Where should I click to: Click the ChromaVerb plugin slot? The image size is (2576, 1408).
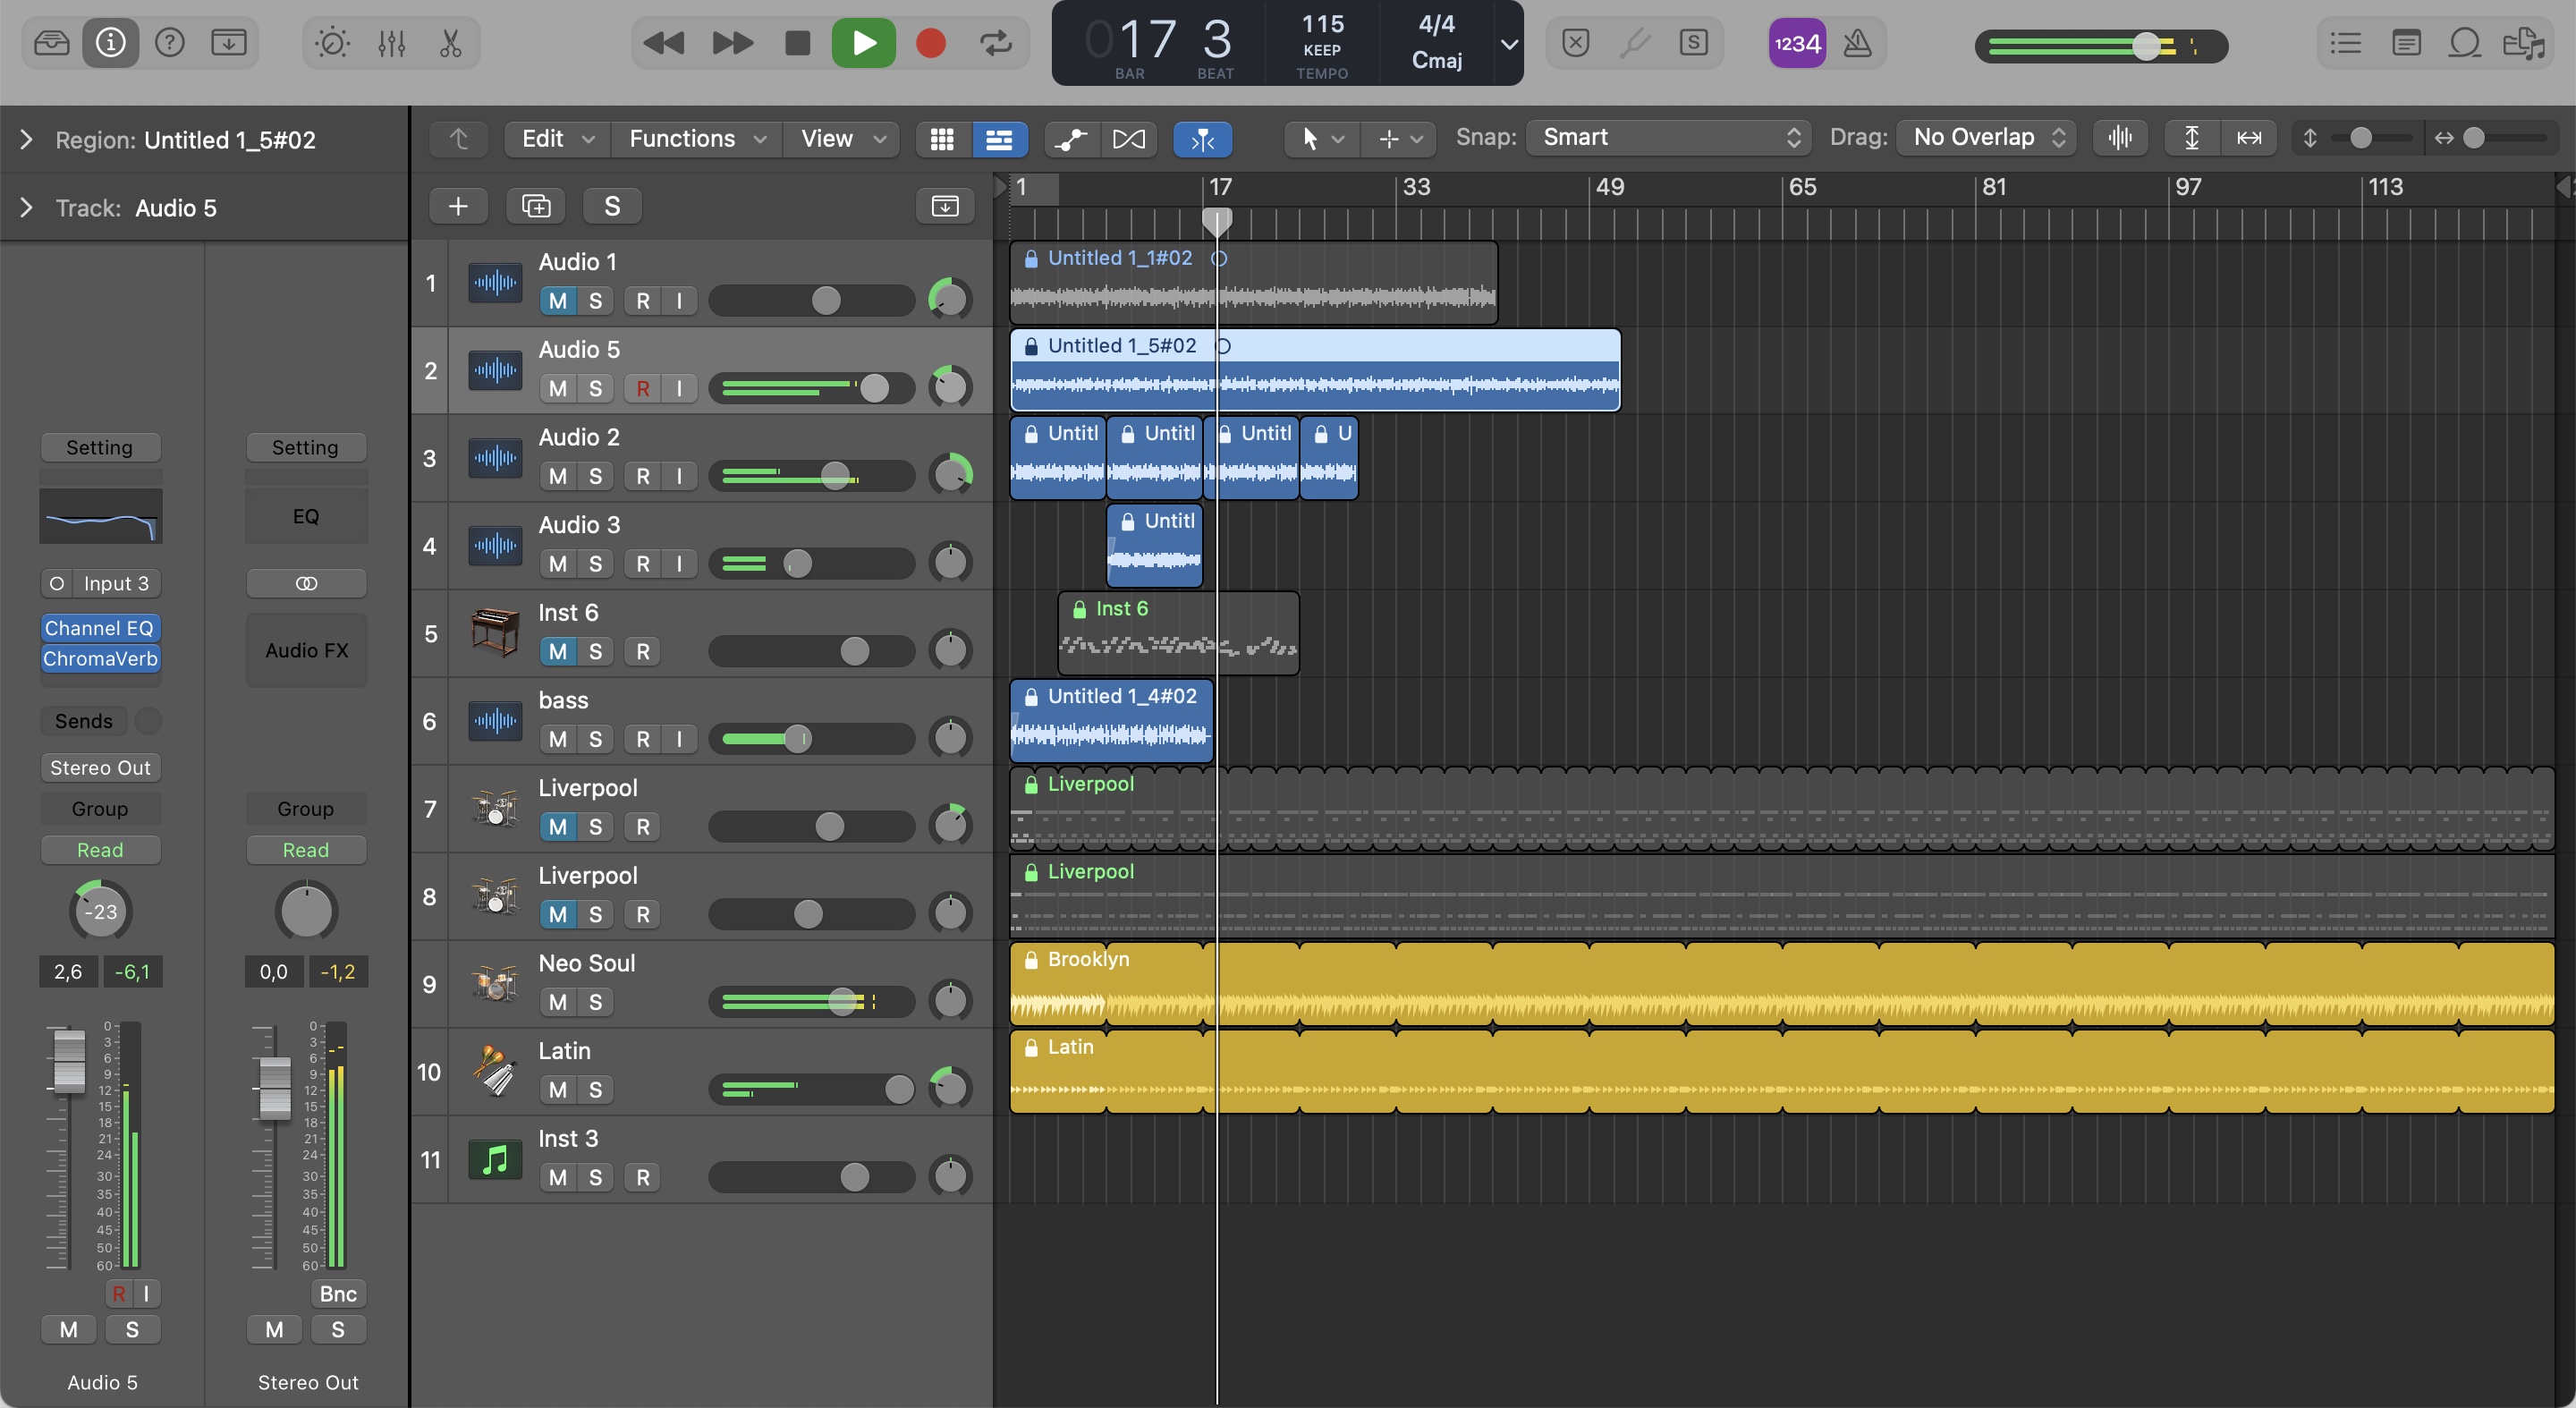pos(100,659)
